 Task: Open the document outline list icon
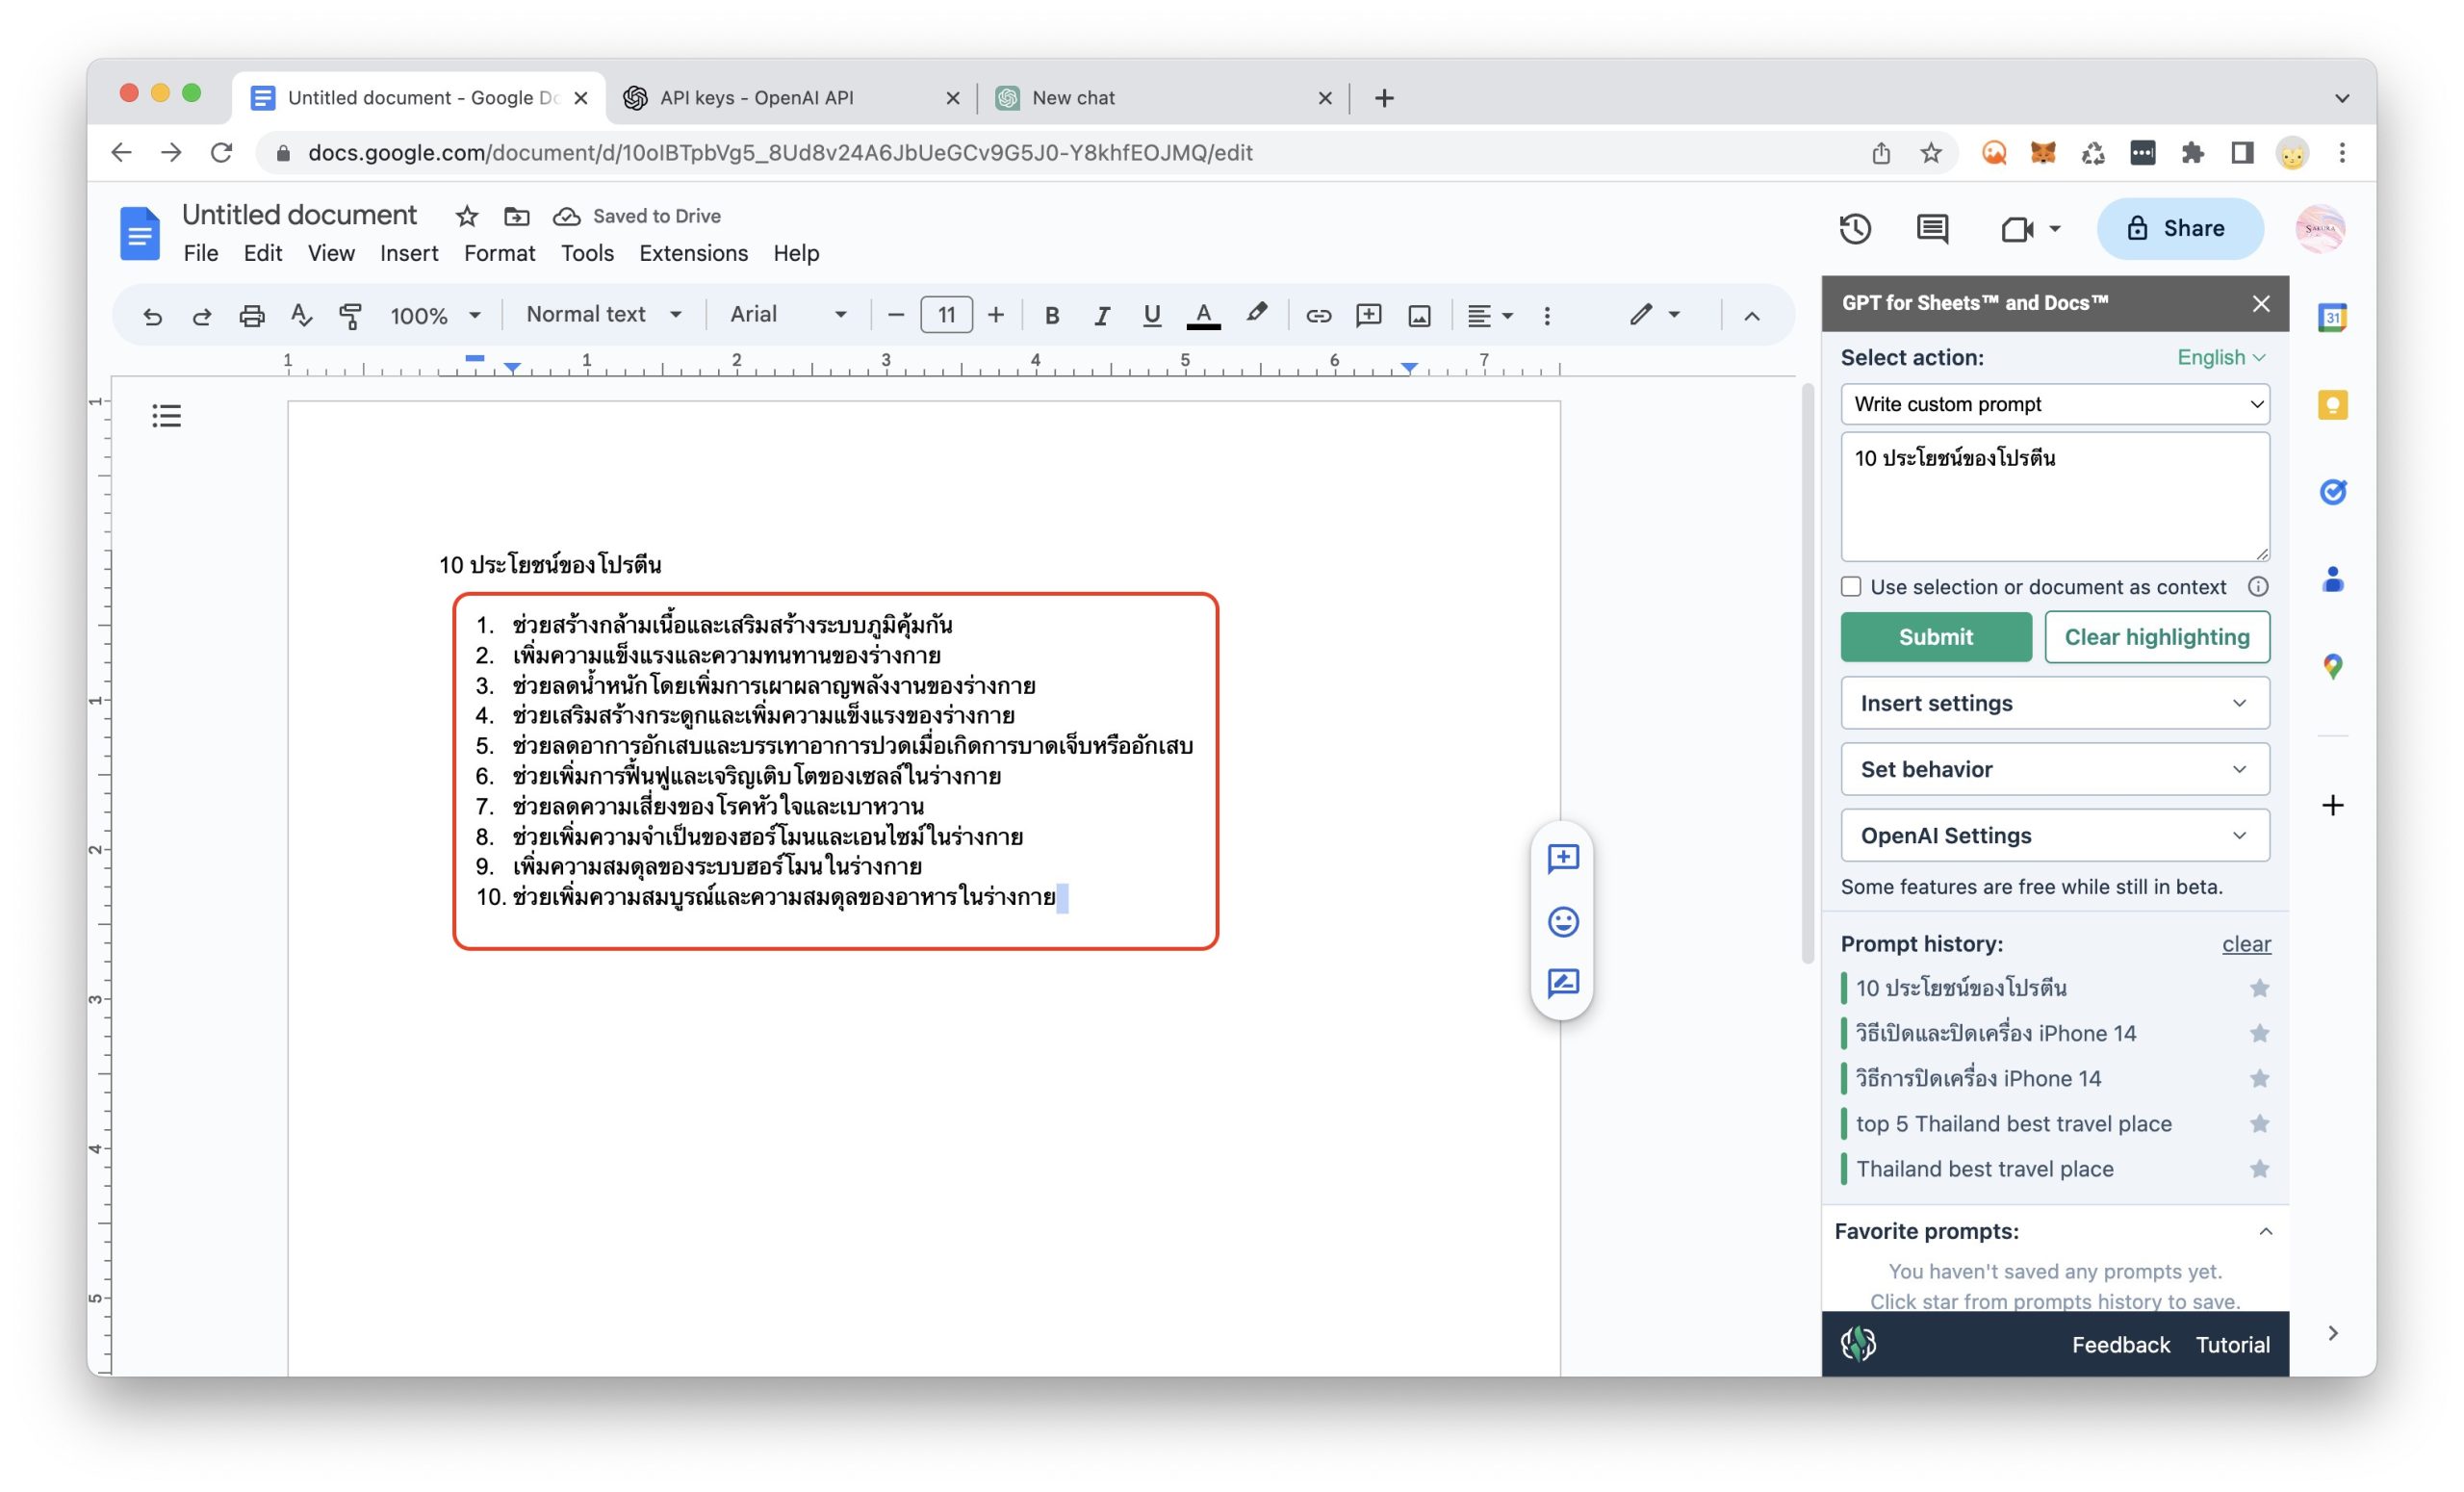[x=166, y=415]
